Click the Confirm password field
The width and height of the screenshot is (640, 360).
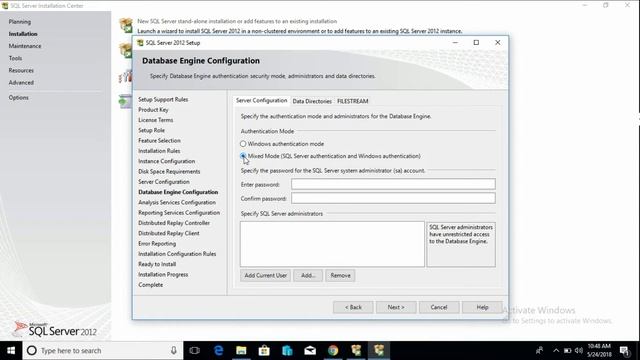click(393, 198)
